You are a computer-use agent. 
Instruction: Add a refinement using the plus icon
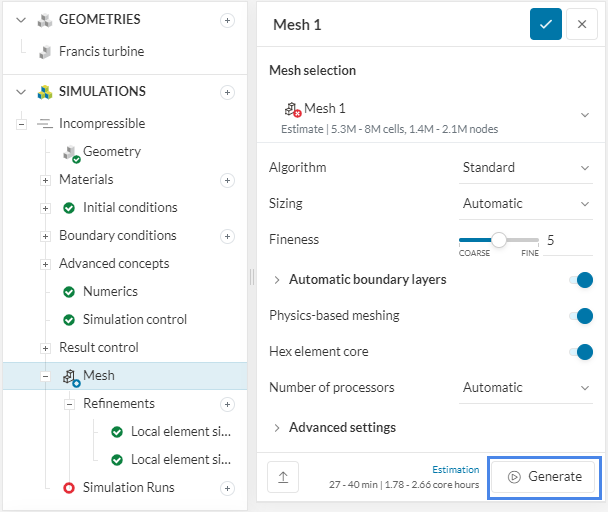[x=227, y=404]
